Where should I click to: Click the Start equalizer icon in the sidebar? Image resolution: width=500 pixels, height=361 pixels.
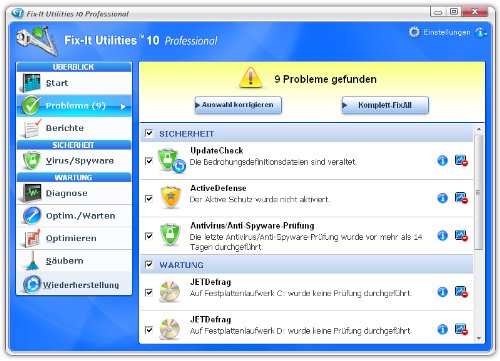point(31,83)
